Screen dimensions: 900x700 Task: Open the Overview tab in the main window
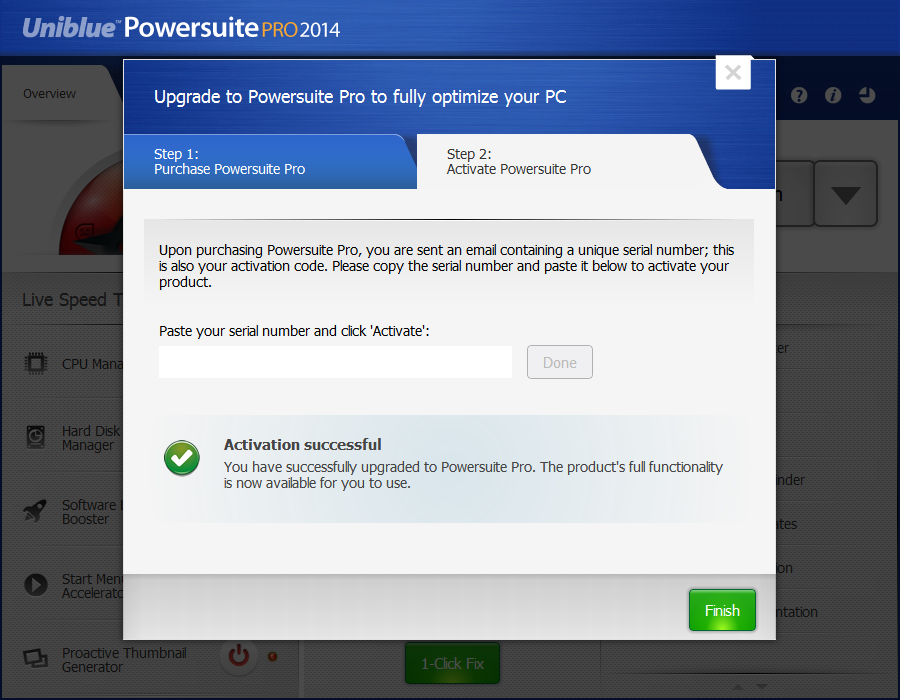49,94
